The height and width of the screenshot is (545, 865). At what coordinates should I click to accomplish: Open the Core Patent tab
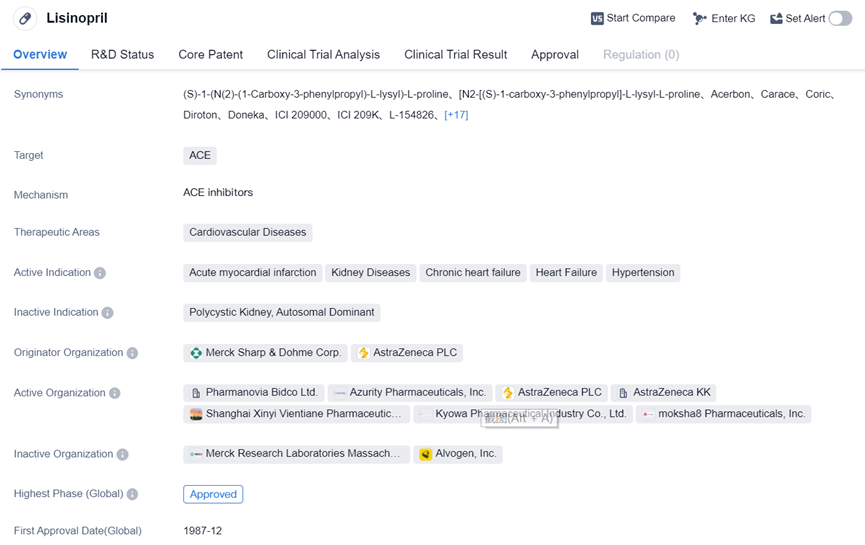210,55
